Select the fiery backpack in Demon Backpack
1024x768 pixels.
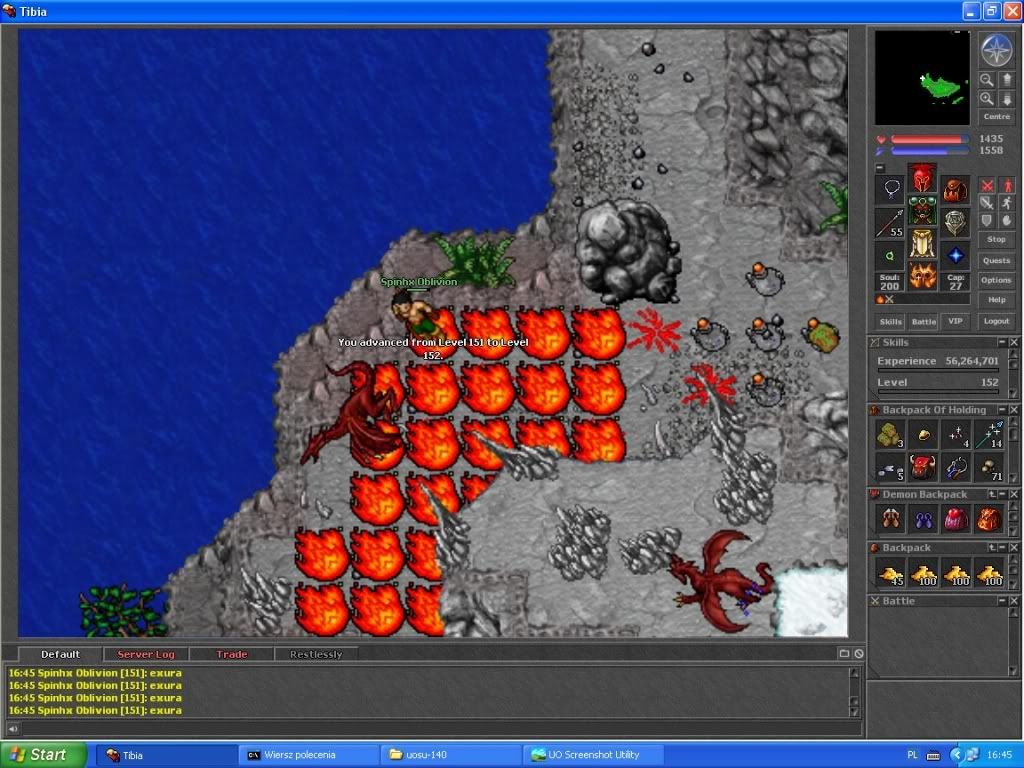(x=989, y=519)
